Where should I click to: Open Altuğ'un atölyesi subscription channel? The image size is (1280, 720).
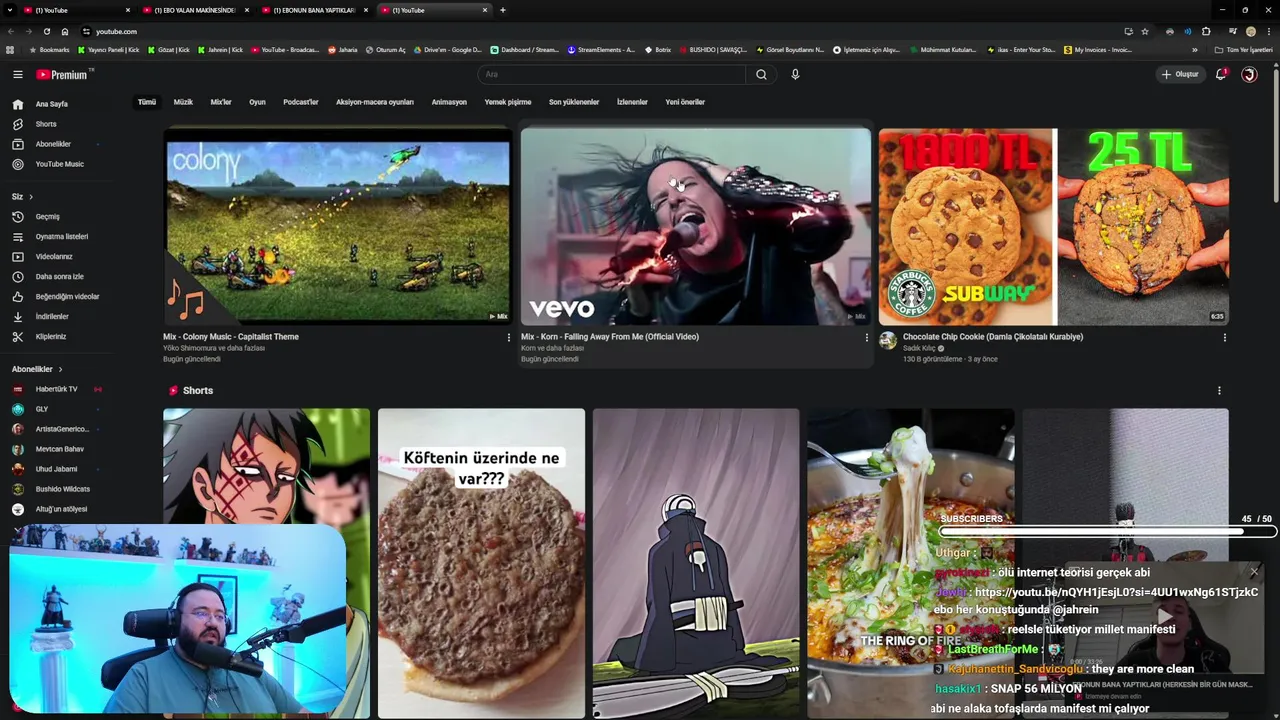point(61,509)
